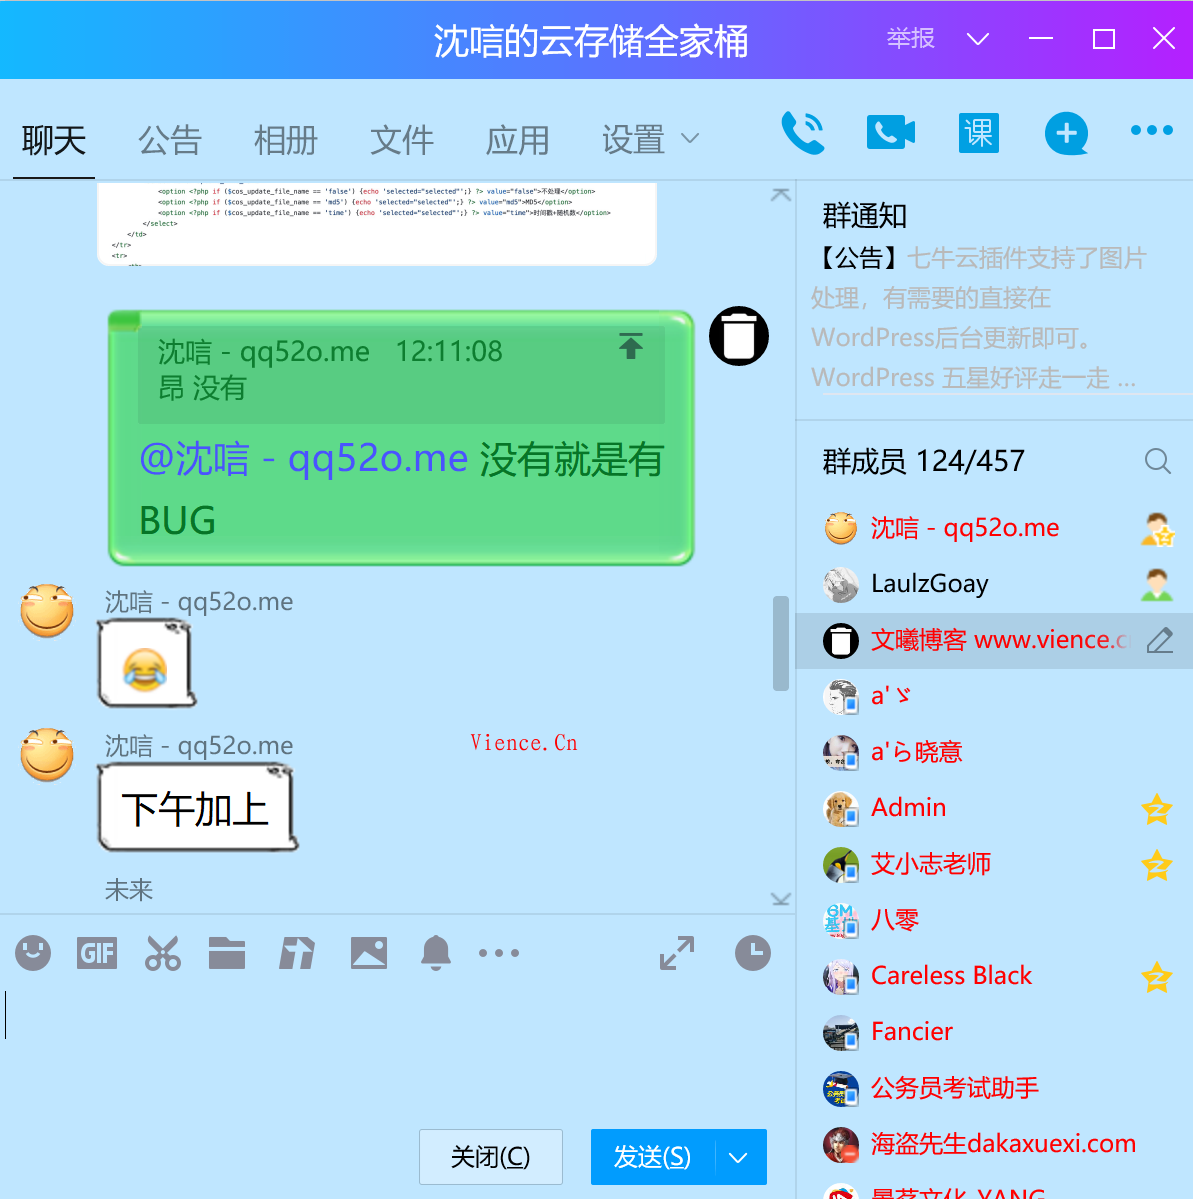This screenshot has height=1199, width=1193.
Task: Start a voice call
Action: coord(804,133)
